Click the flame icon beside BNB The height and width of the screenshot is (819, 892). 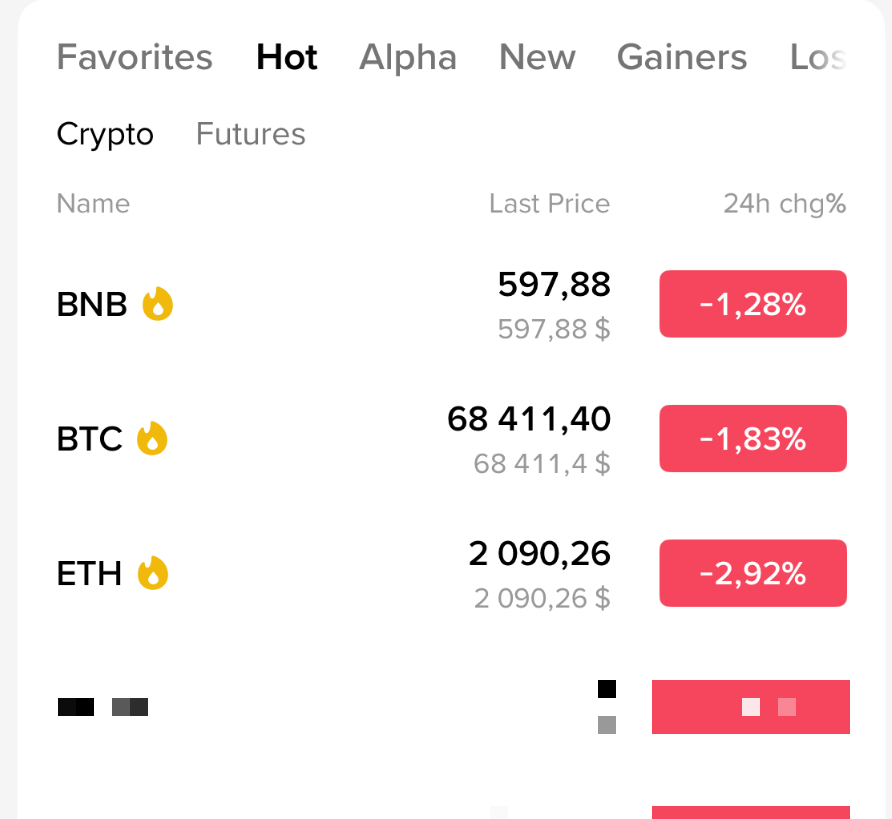point(158,304)
